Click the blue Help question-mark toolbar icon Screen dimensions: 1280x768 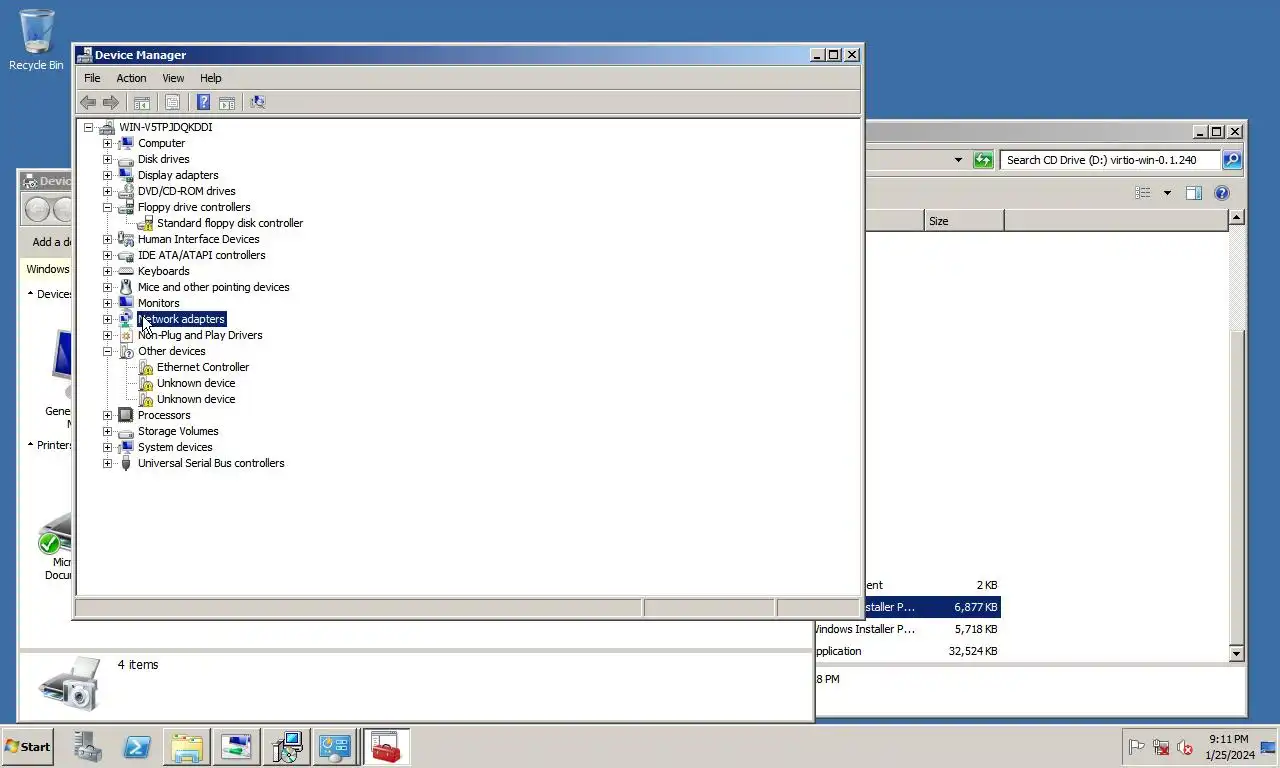point(203,102)
